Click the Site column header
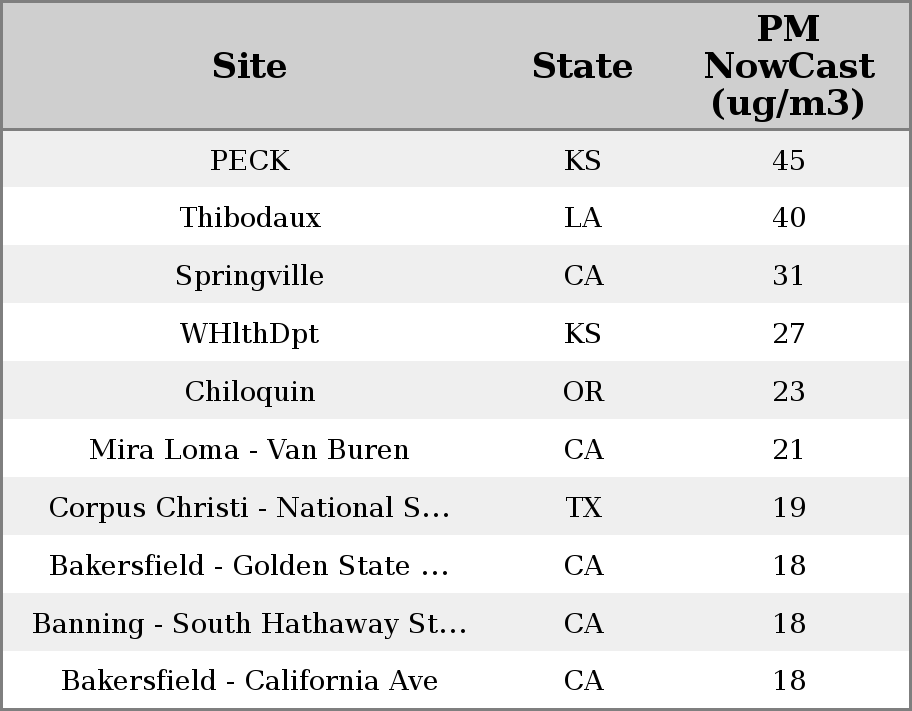This screenshot has height=711, width=912. (250, 66)
